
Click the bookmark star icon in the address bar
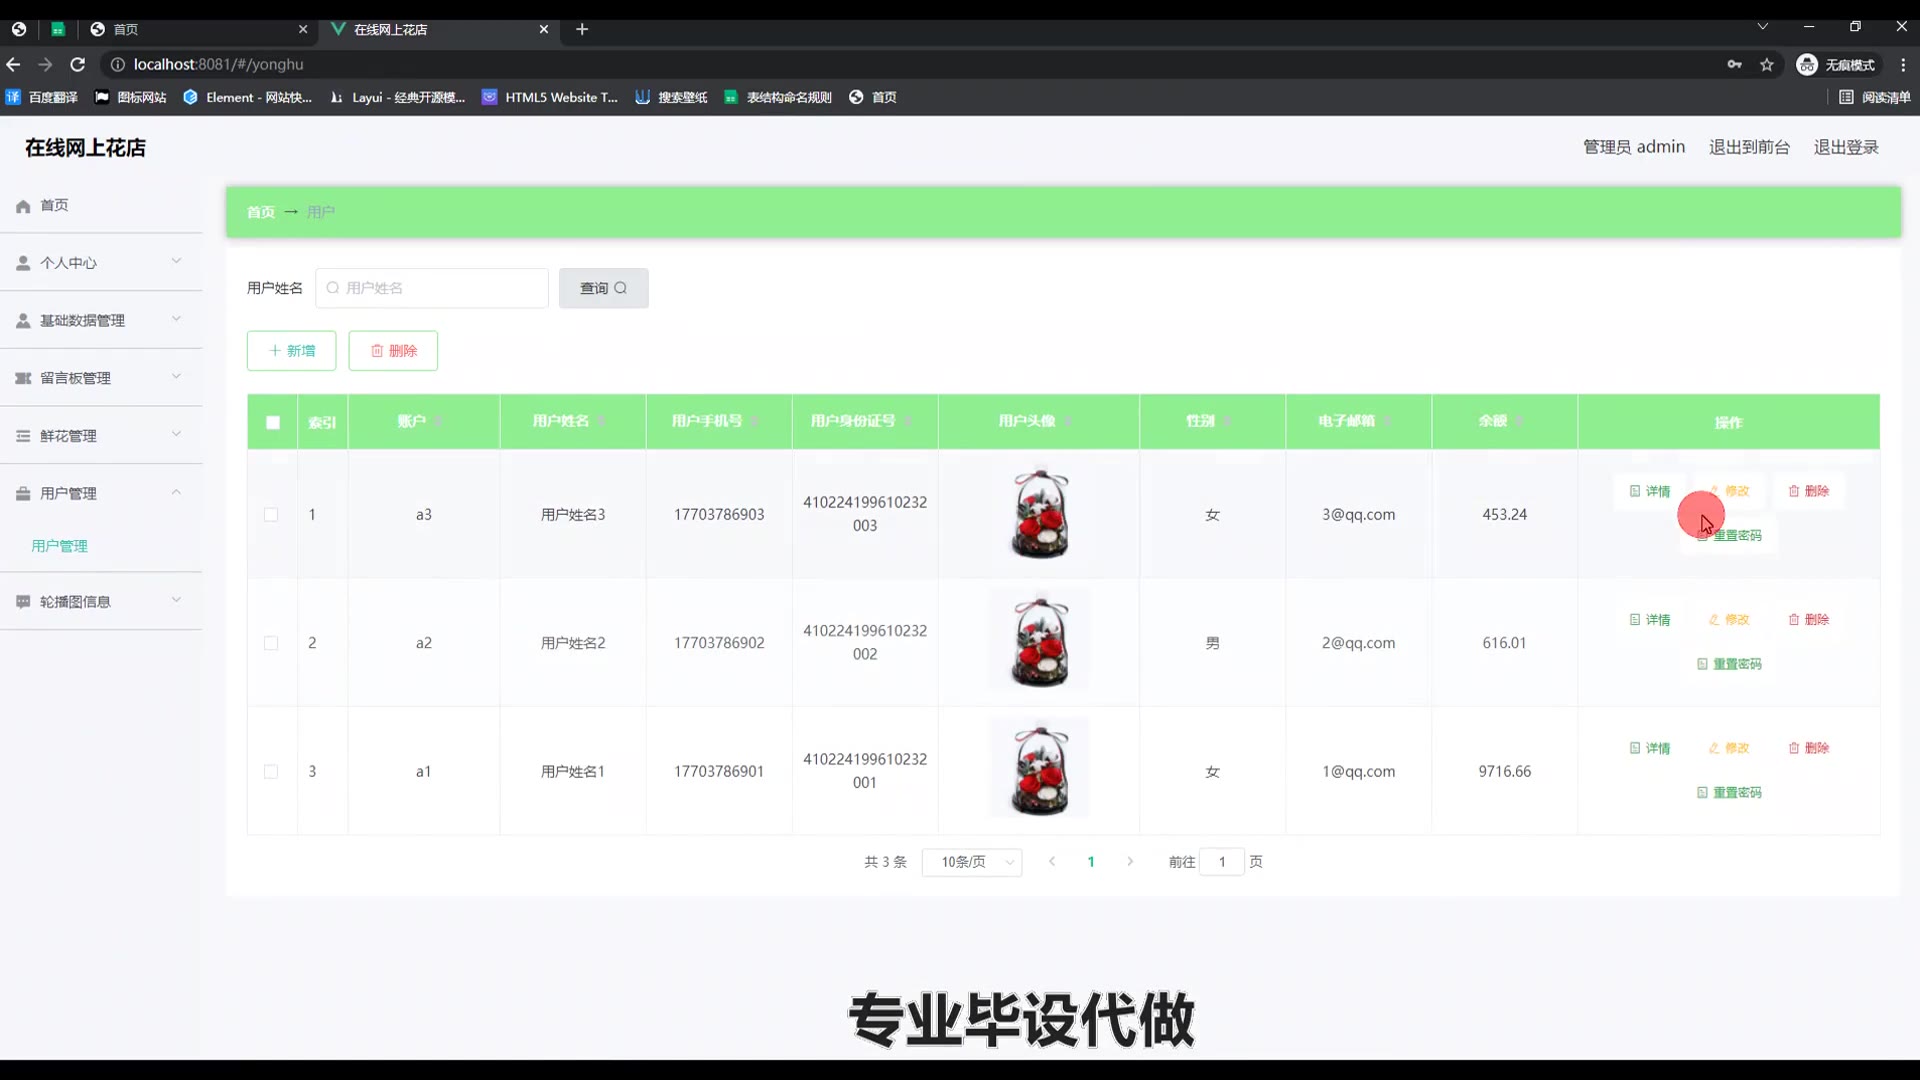coord(1767,65)
